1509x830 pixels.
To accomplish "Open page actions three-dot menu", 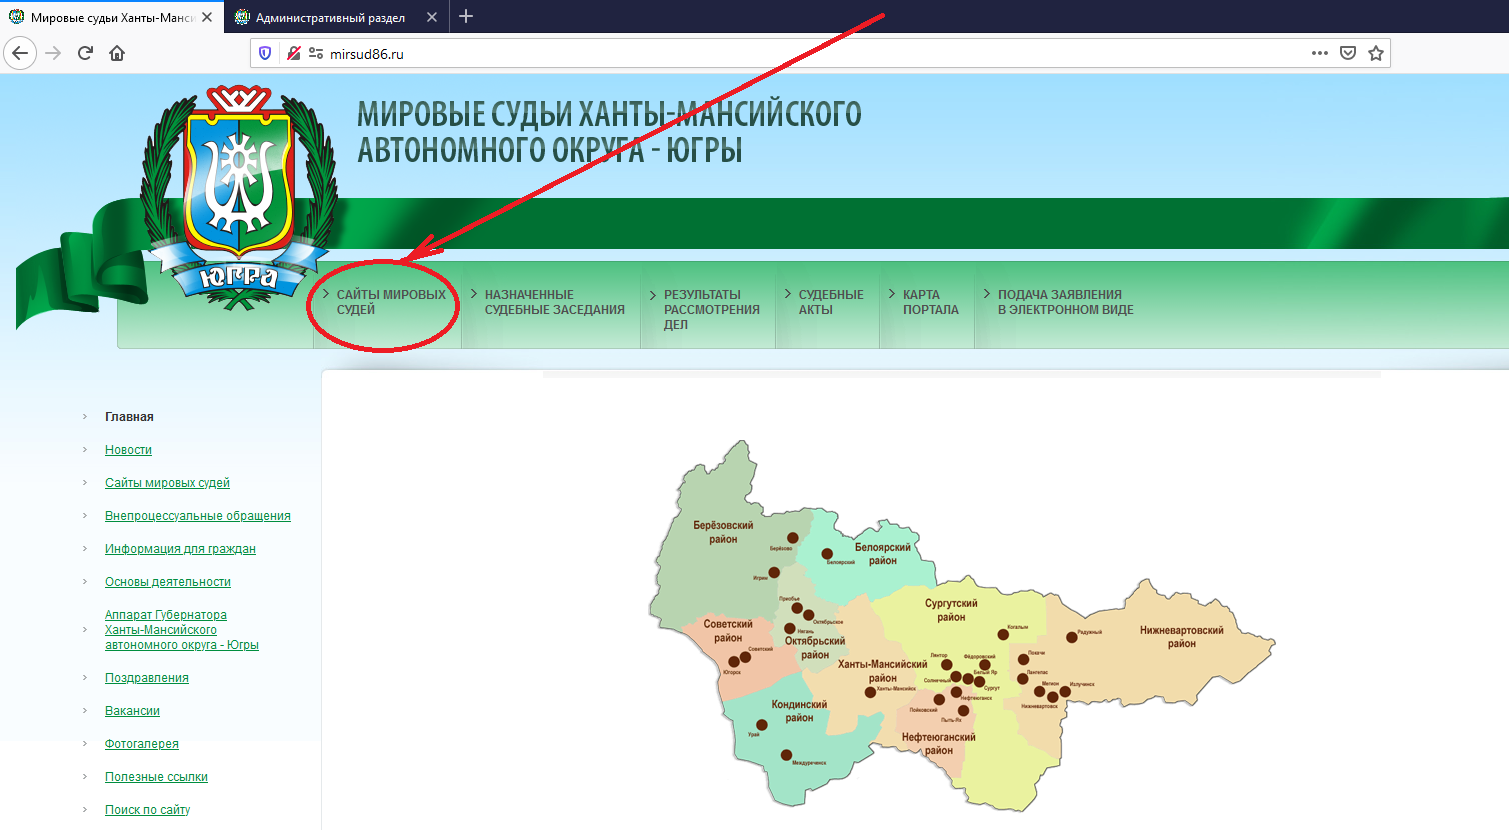I will (x=1320, y=53).
